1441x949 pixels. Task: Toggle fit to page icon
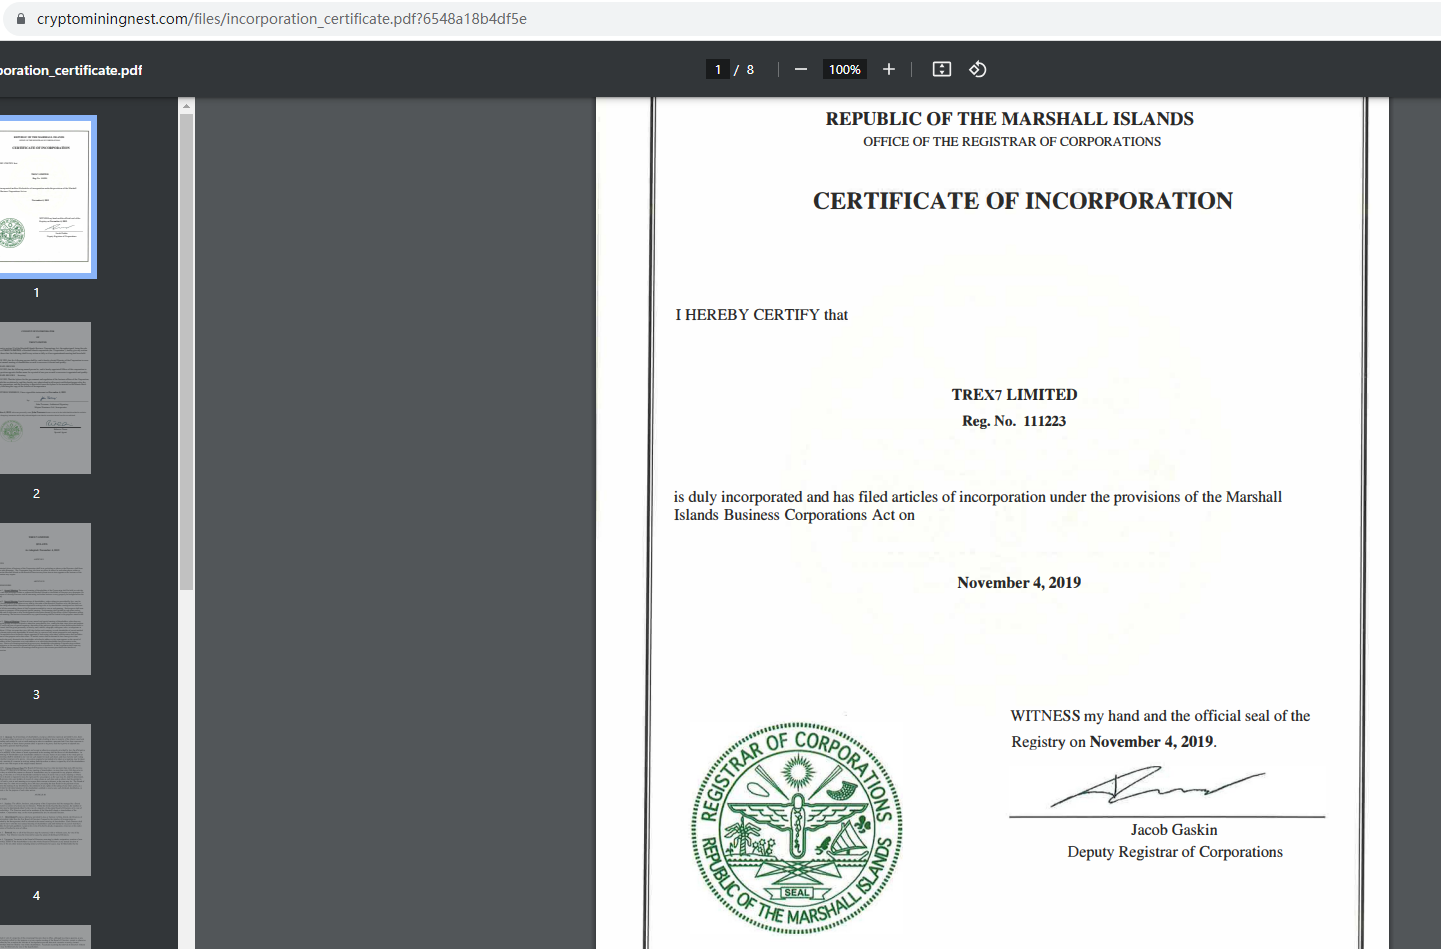(942, 69)
